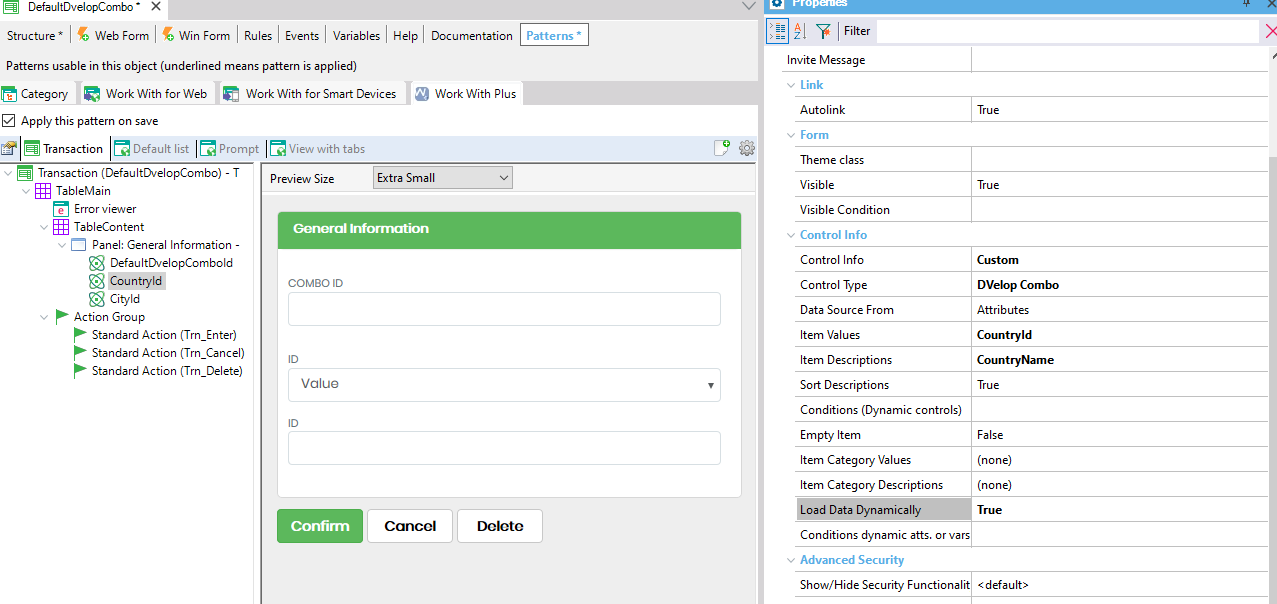Image resolution: width=1277 pixels, height=604 pixels.
Task: Sort properties alphabetically with the AZ icon
Action: click(799, 31)
